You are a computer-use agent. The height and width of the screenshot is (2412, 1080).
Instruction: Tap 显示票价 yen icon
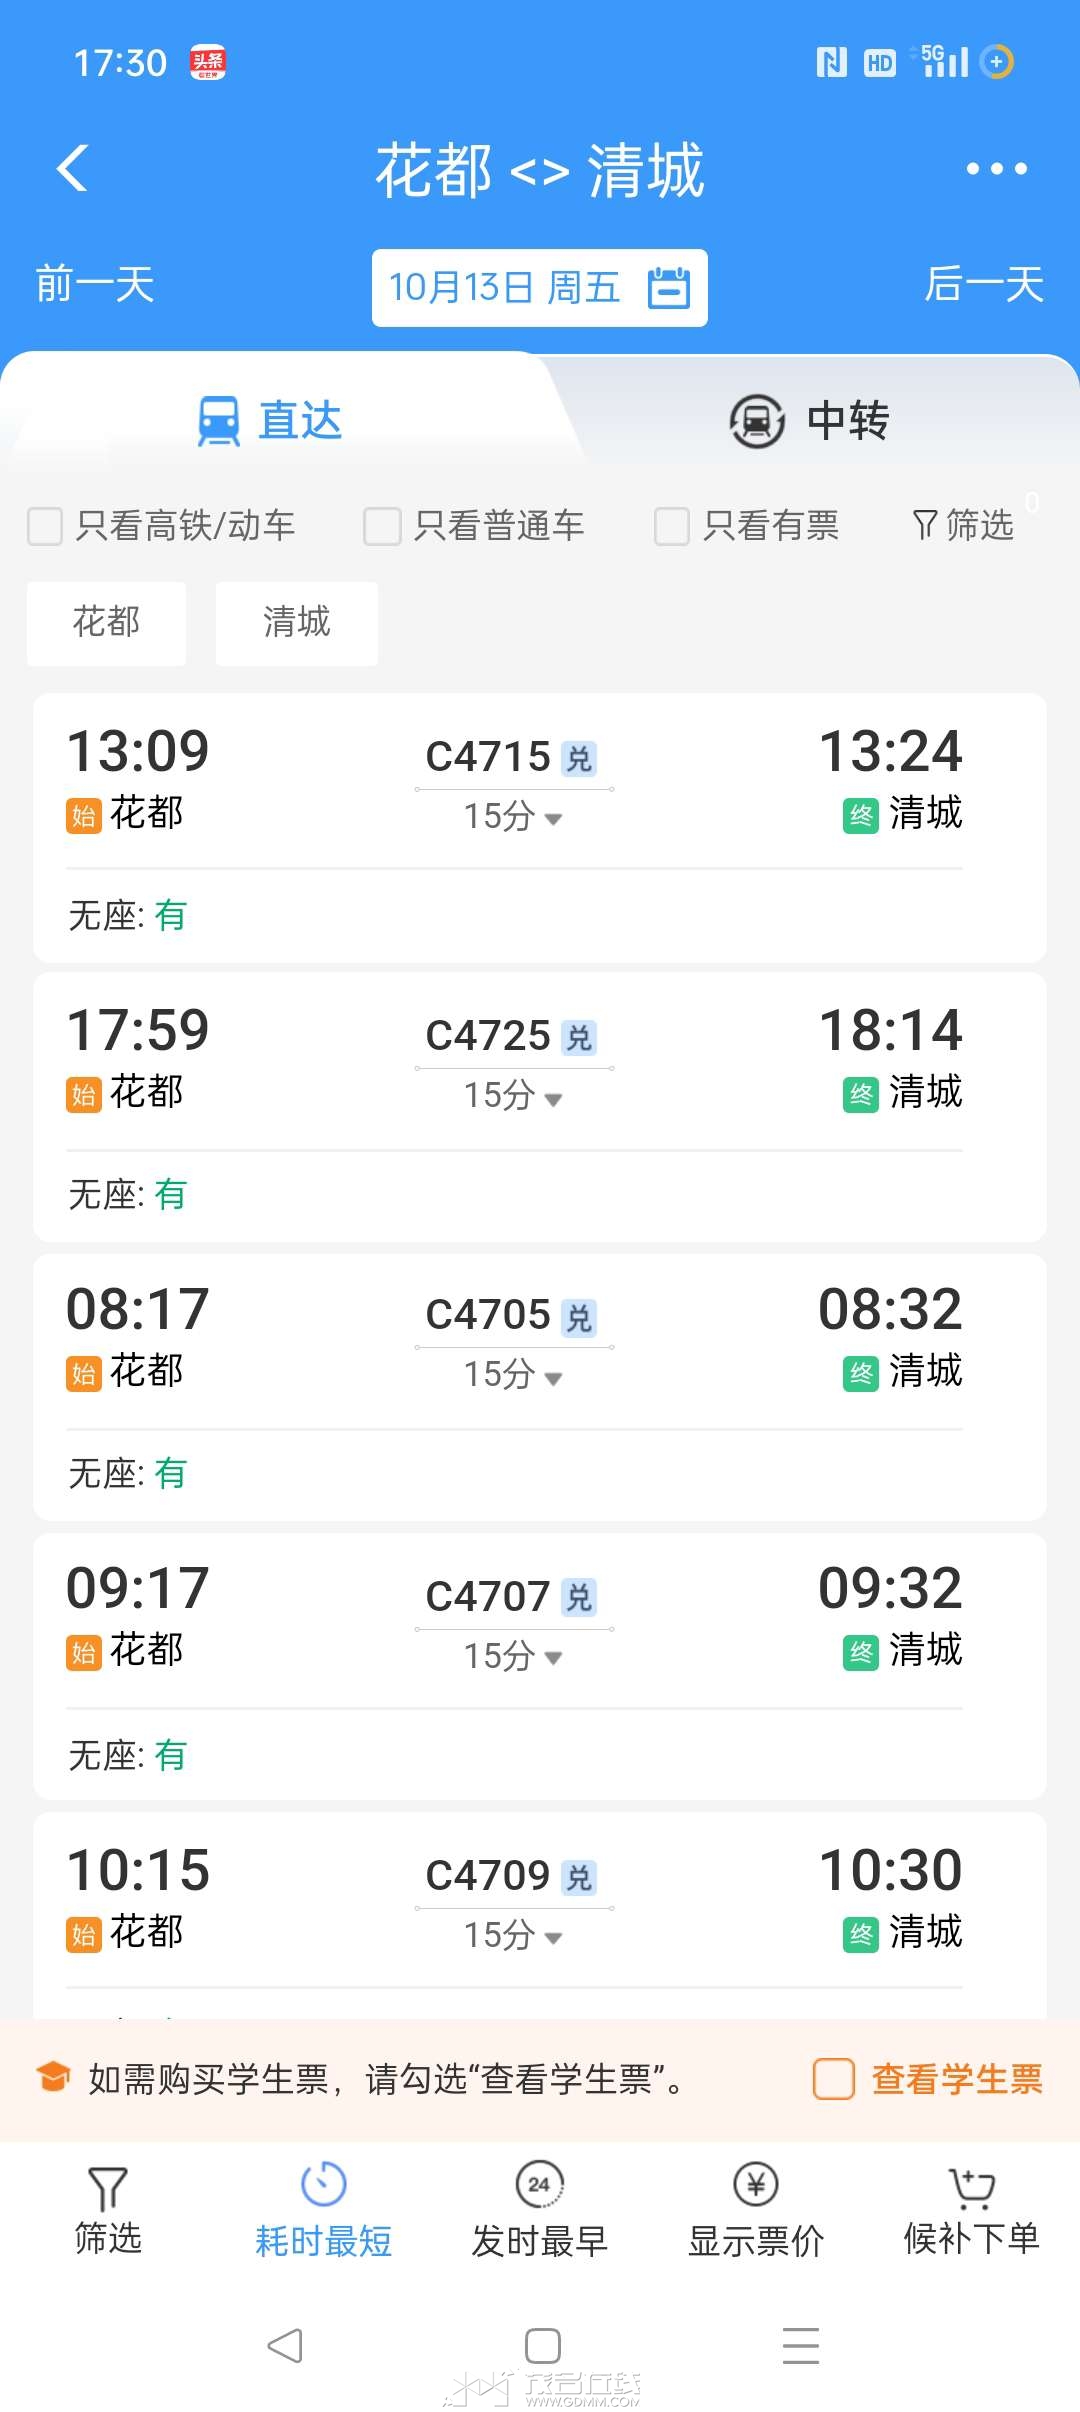[x=756, y=2184]
